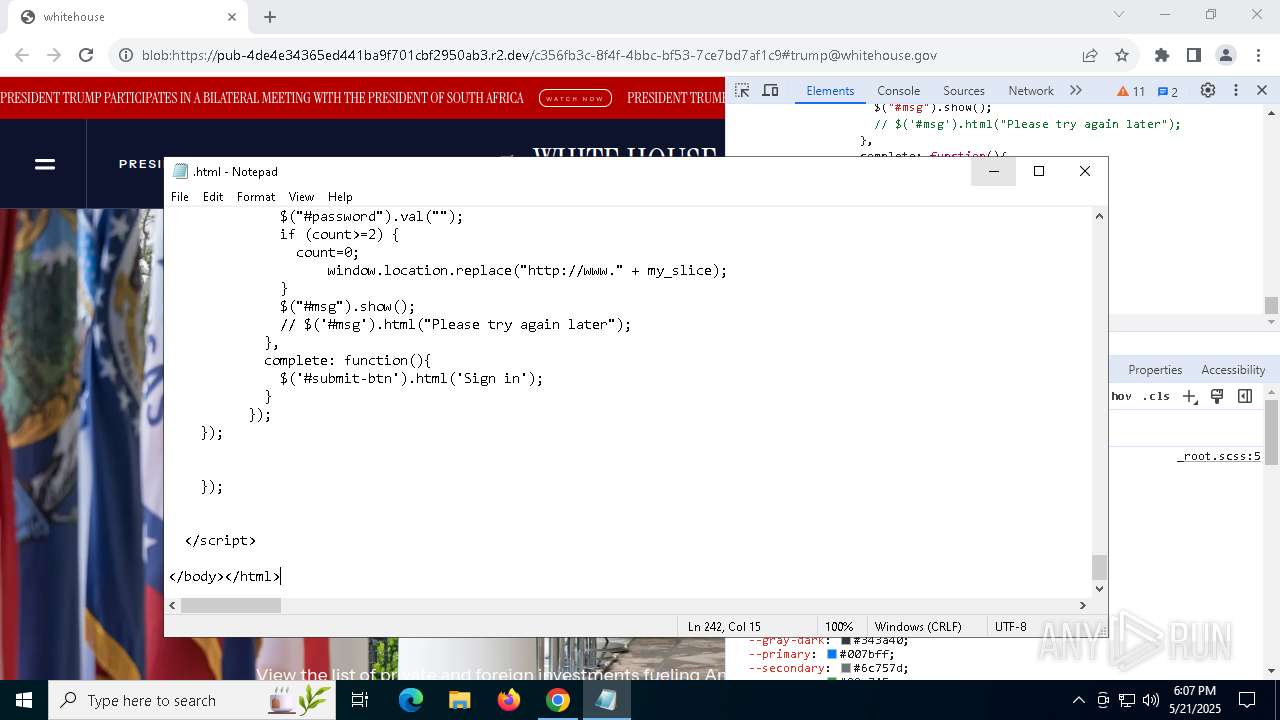Switch to the Console tab
This screenshot has height=720, width=1280.
coord(898,90)
